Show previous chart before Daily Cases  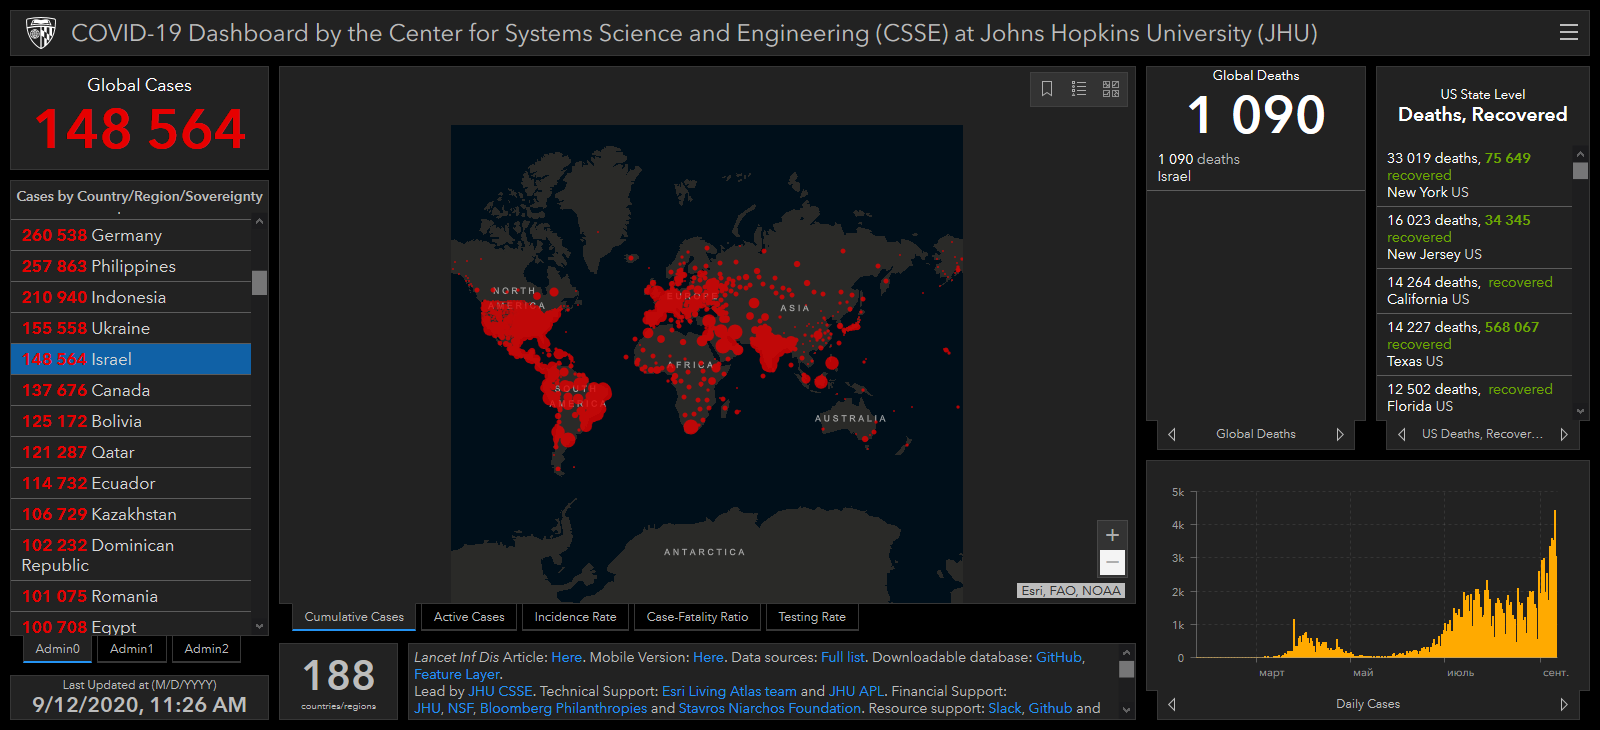pos(1172,704)
